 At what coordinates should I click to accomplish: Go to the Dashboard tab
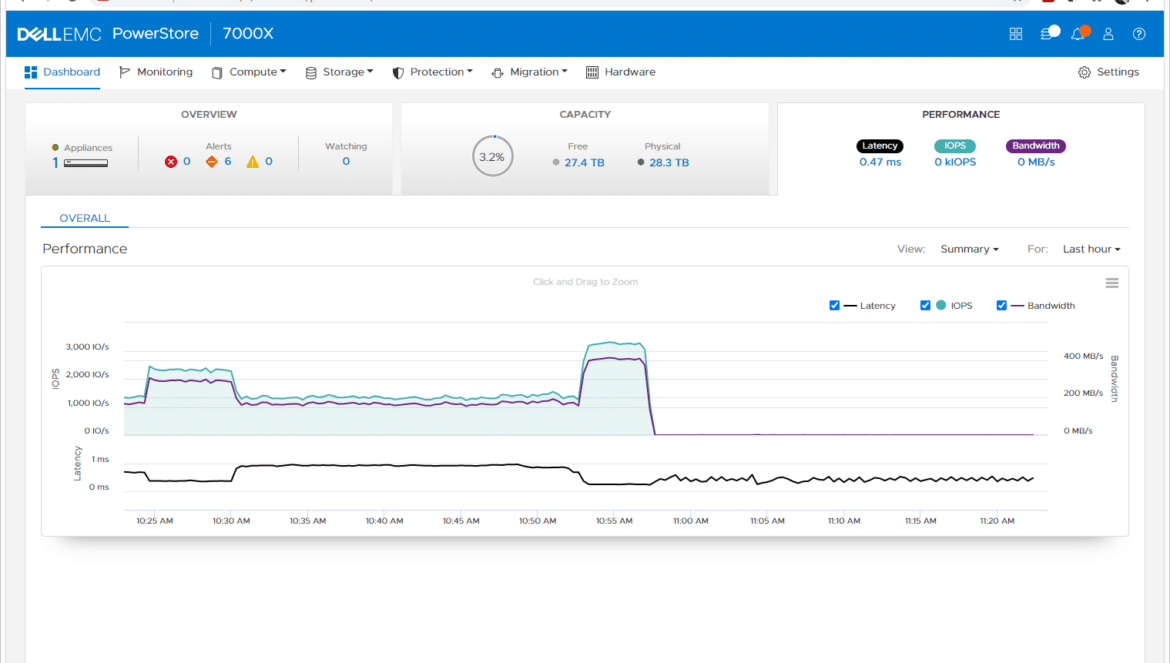(63, 72)
